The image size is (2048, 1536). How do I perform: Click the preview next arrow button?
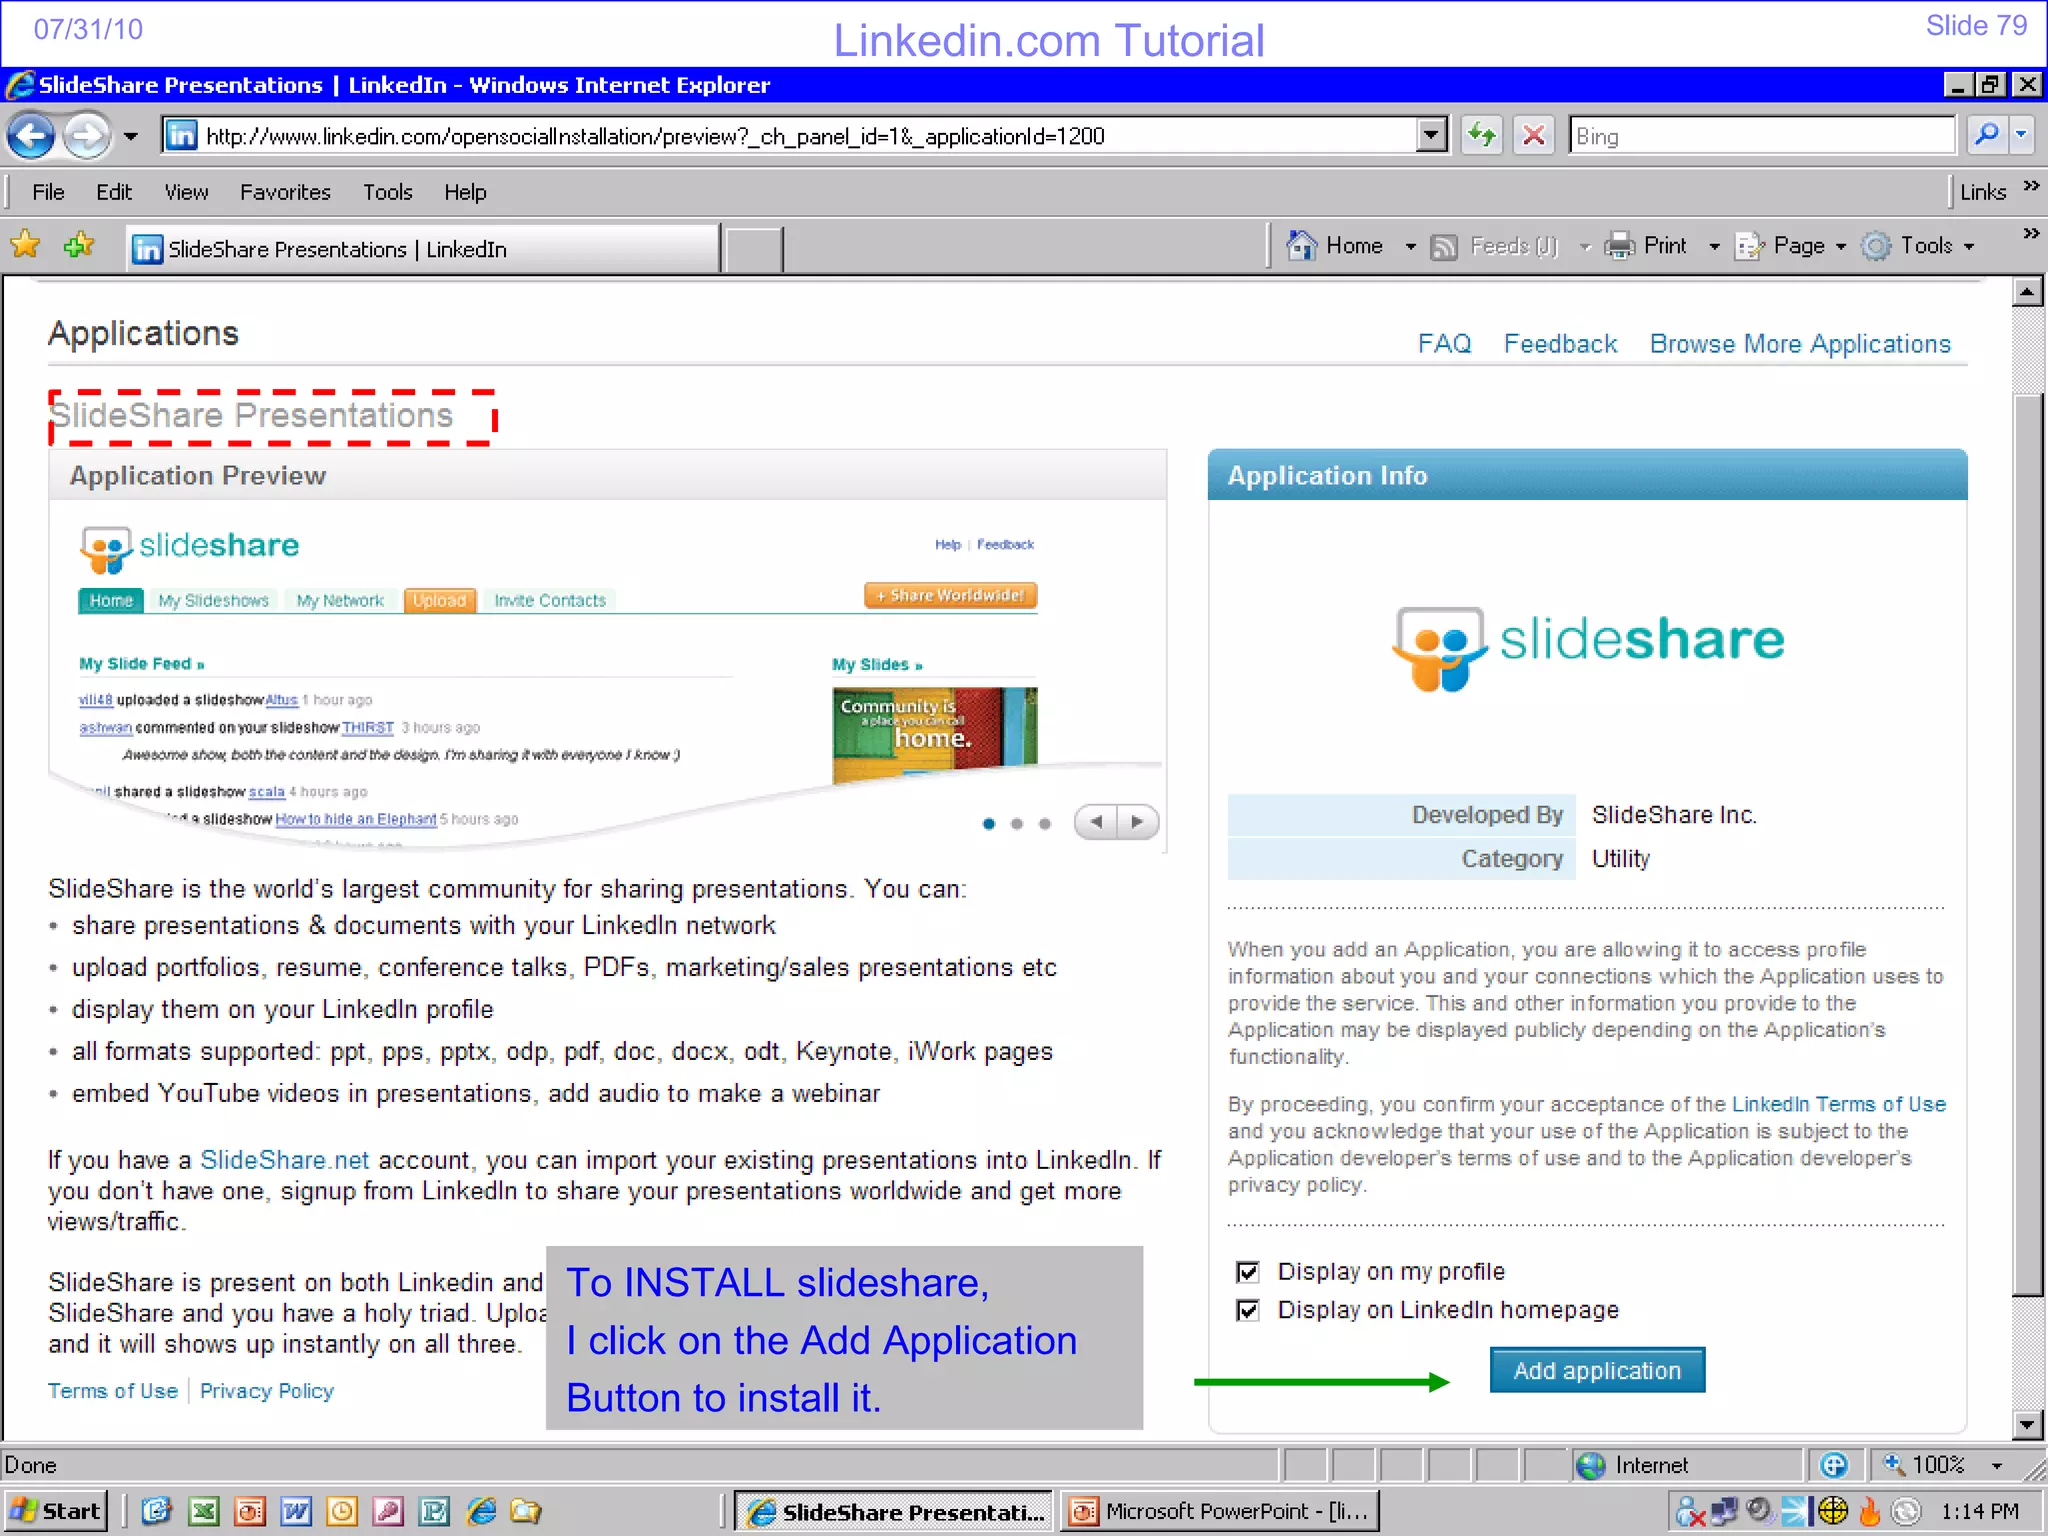pos(1138,822)
